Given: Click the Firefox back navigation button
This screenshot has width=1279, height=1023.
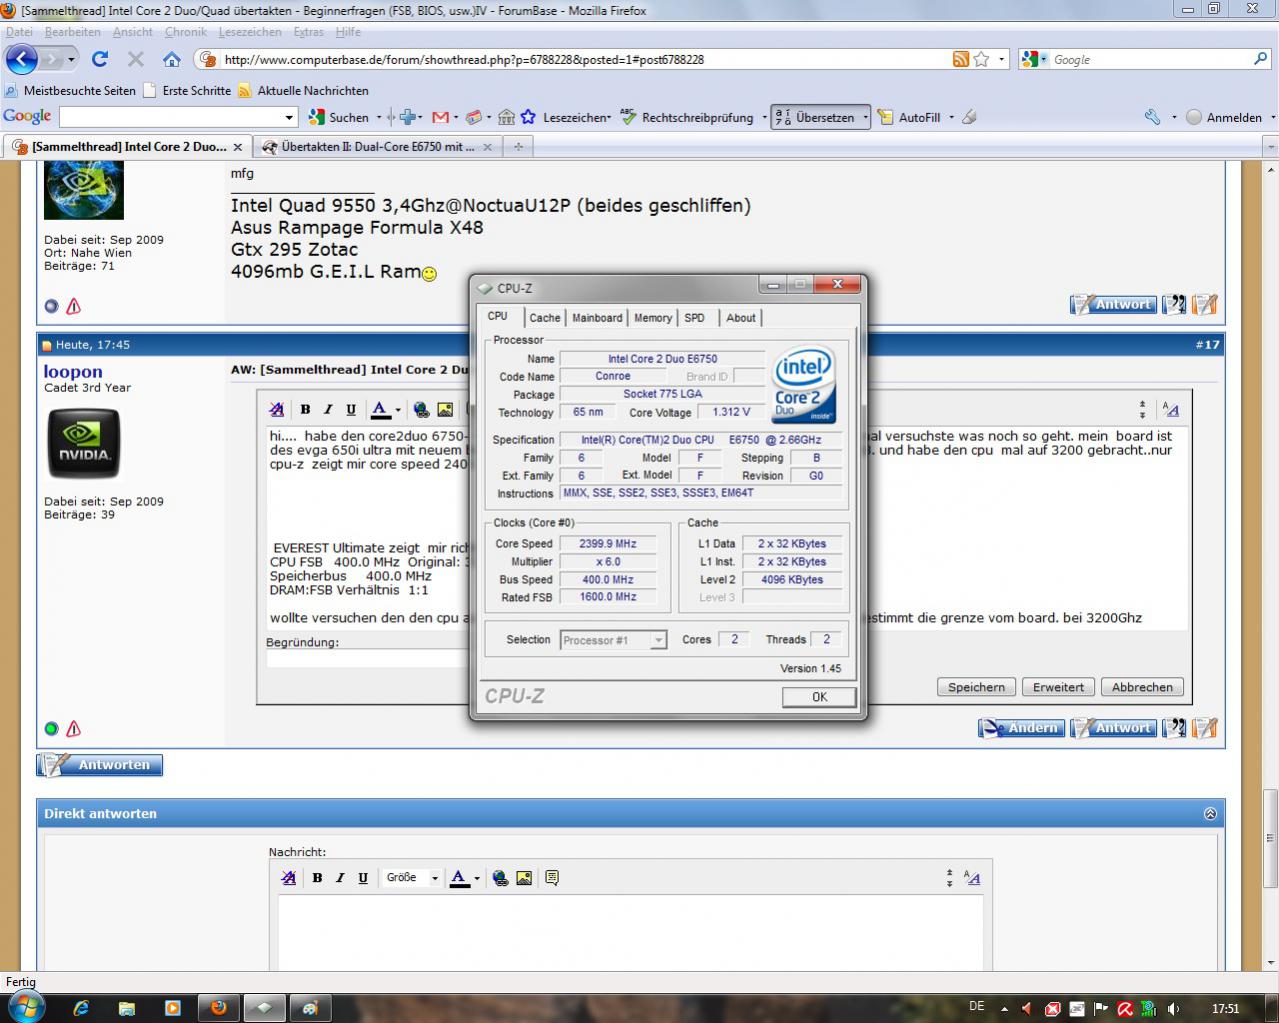Looking at the screenshot, I should pos(22,59).
